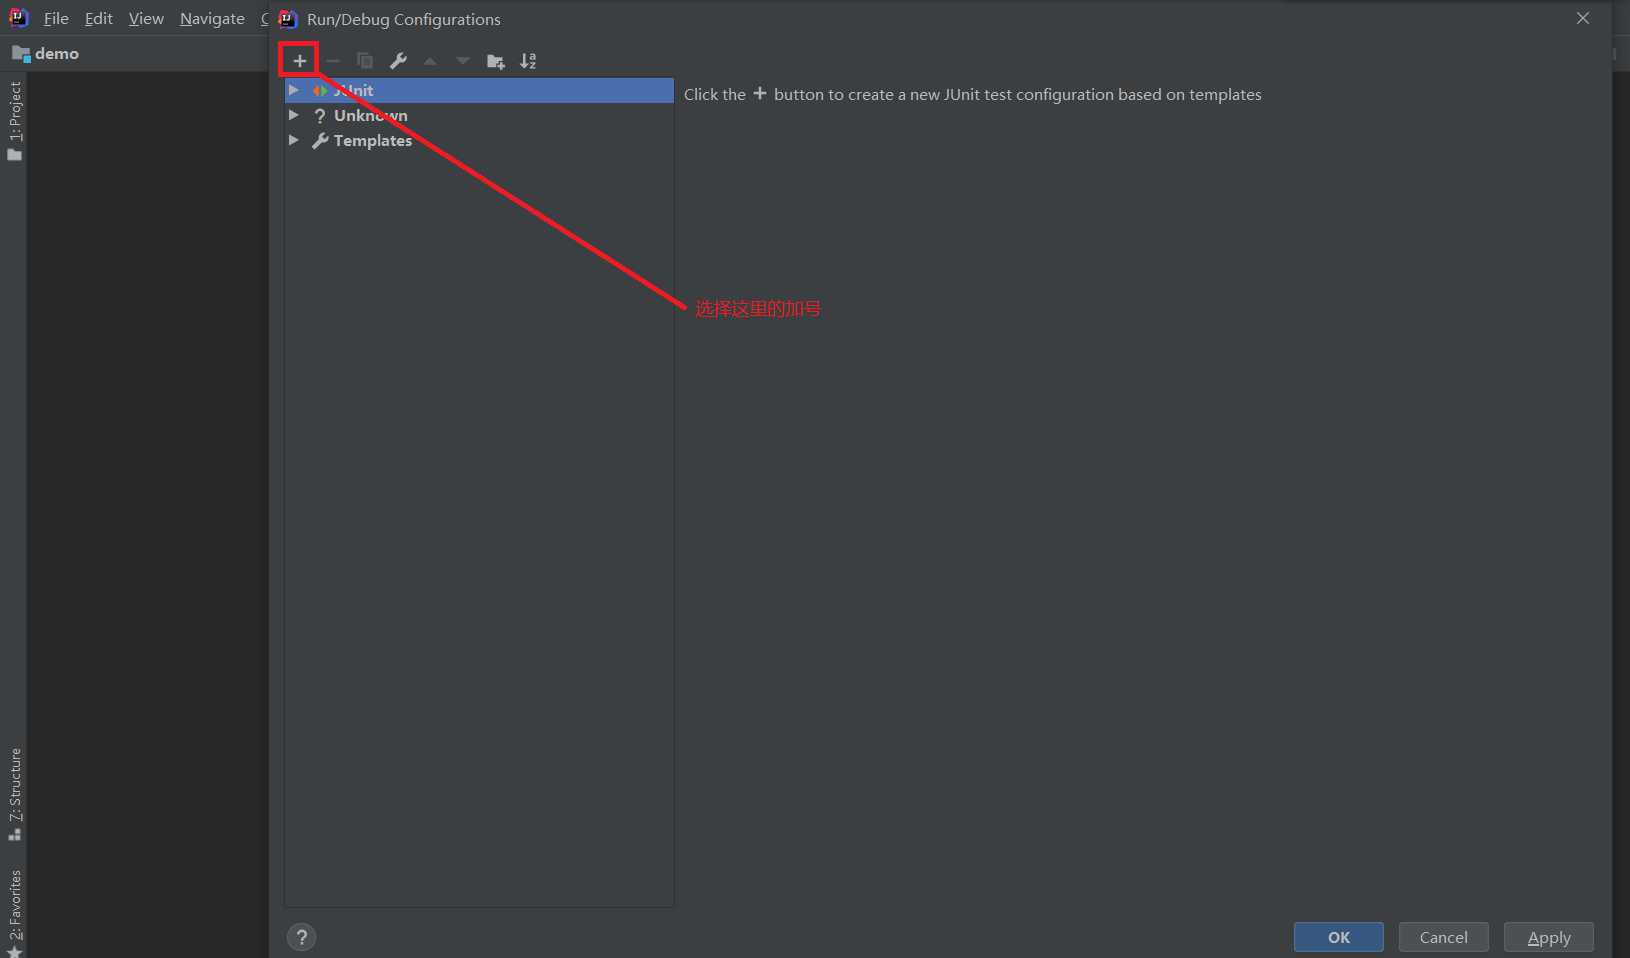1630x958 pixels.
Task: Click the JUnit type icon in the tree
Action: (320, 90)
